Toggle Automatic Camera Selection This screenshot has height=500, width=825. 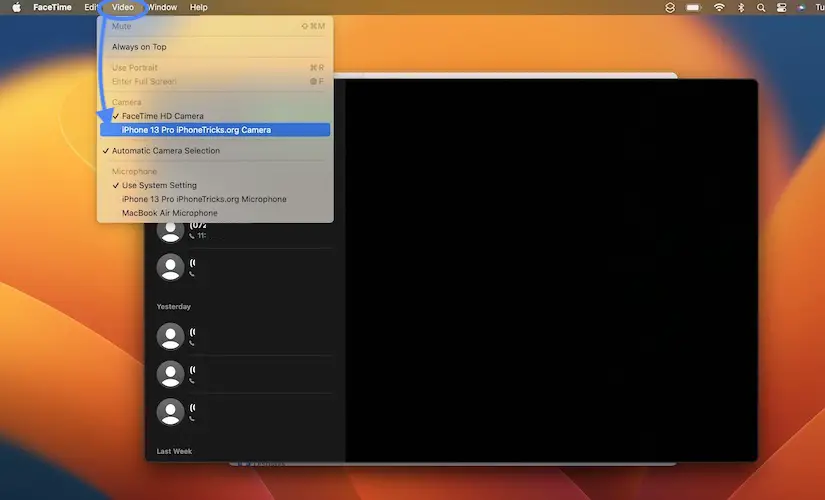pos(165,151)
